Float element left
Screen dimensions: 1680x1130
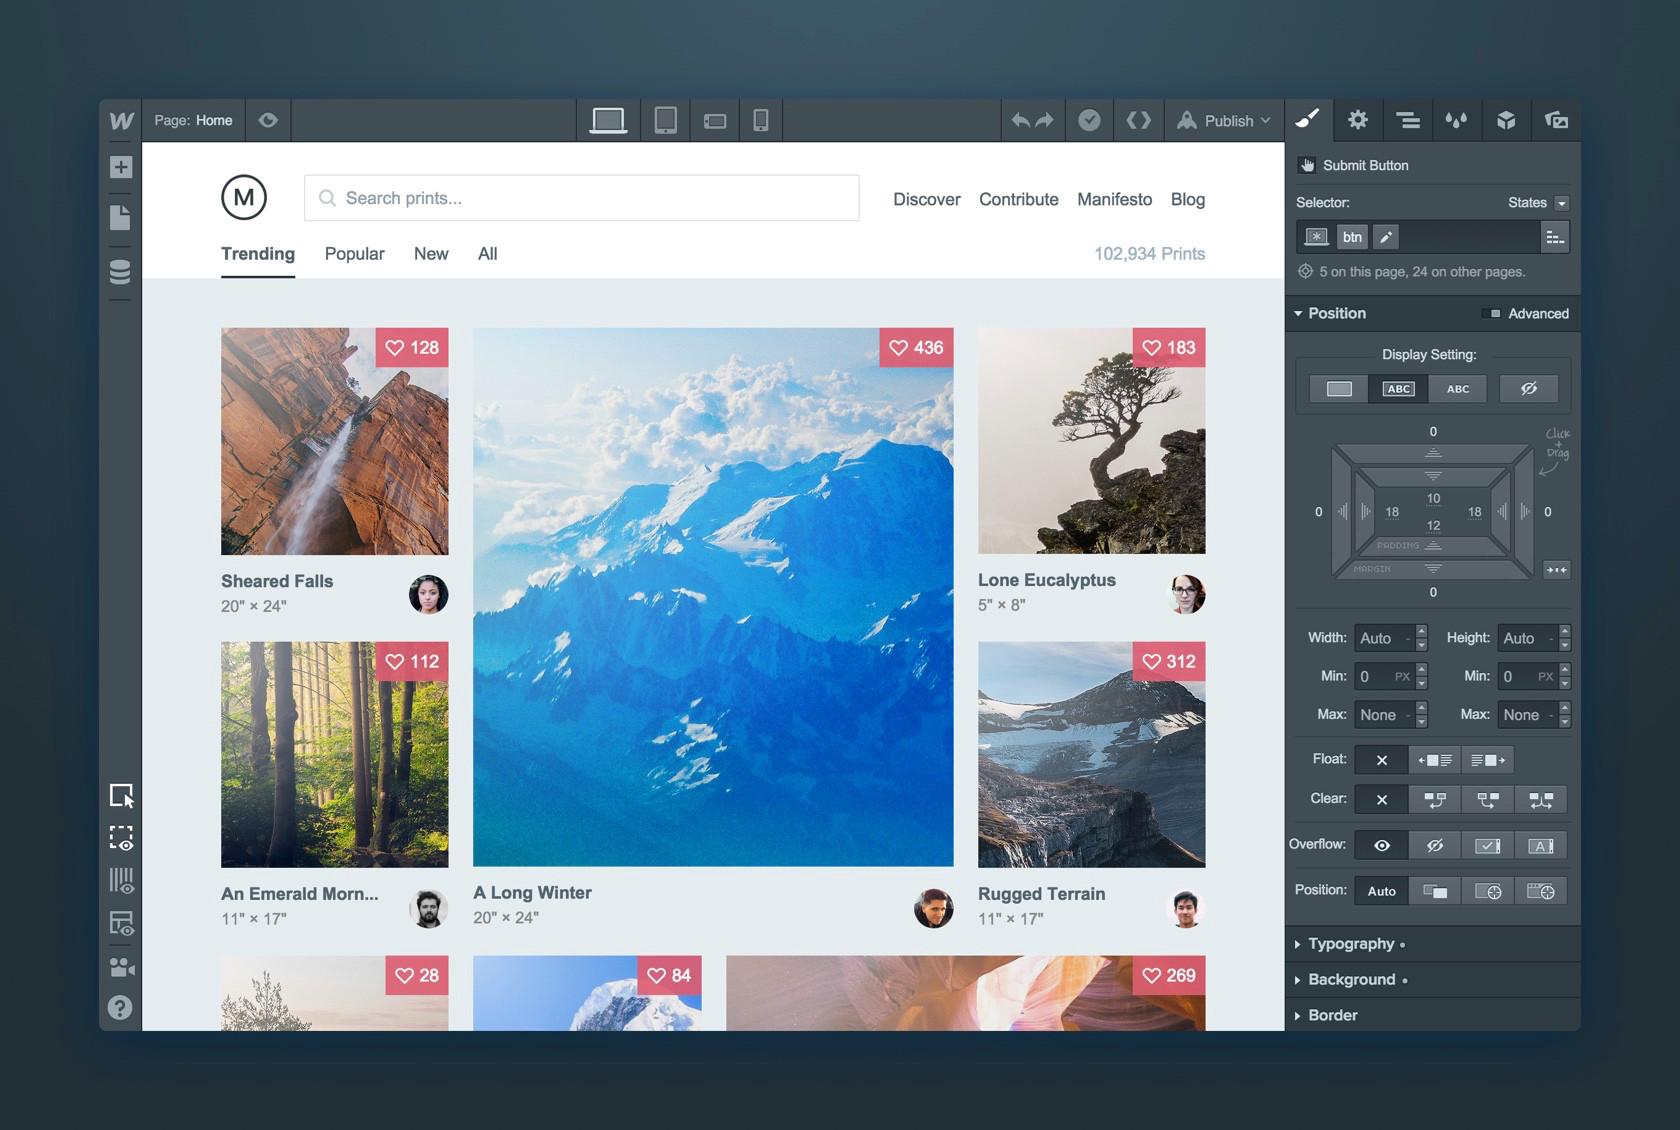[1435, 760]
